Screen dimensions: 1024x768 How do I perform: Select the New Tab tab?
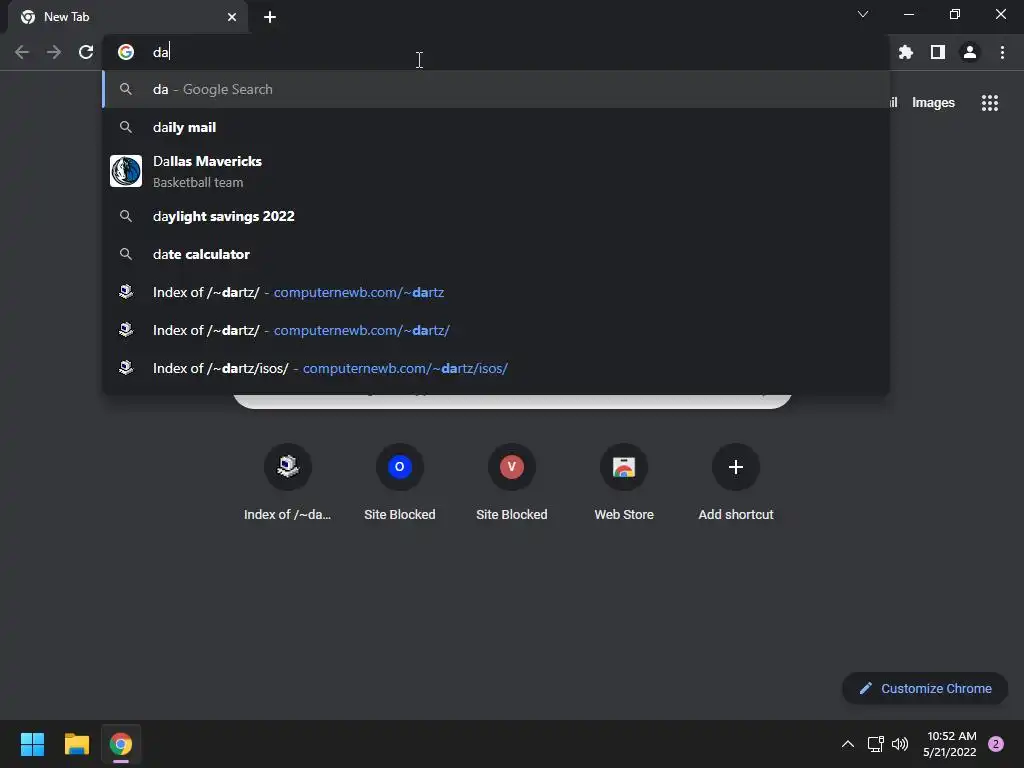[127, 17]
